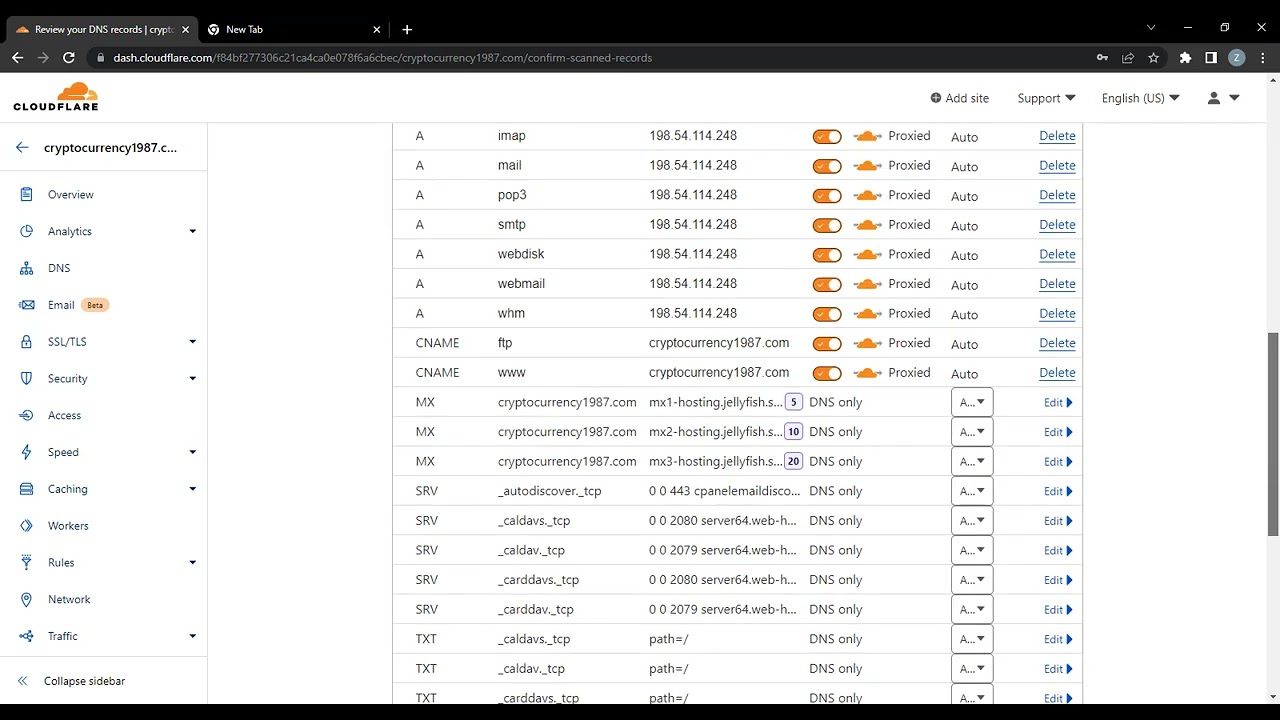Open the Access icon in sidebar
1280x720 pixels.
click(27, 415)
